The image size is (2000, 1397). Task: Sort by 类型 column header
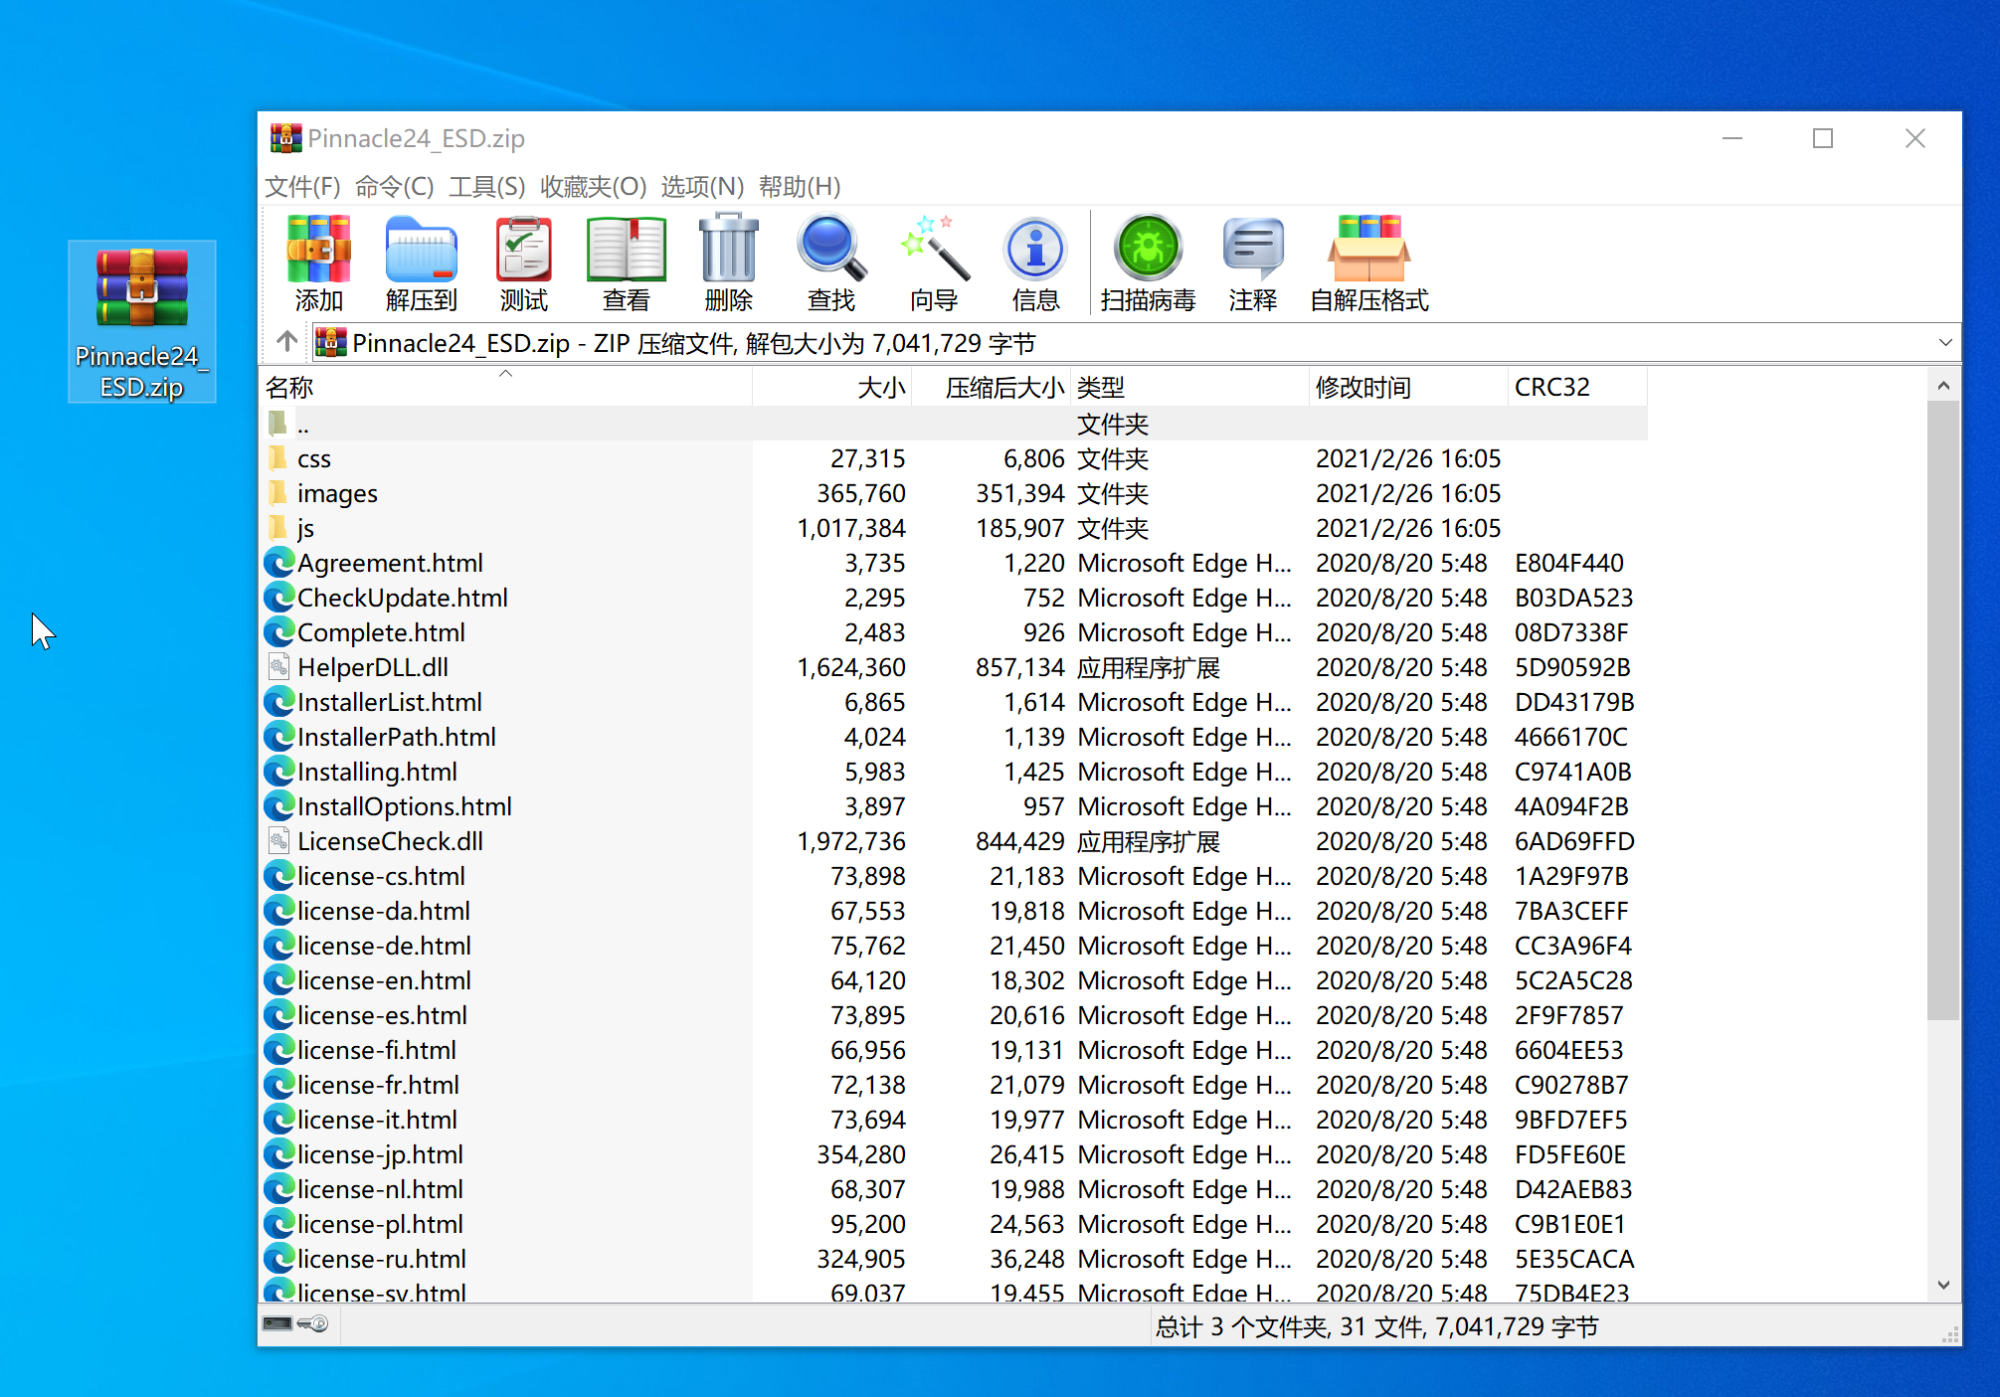point(1190,387)
